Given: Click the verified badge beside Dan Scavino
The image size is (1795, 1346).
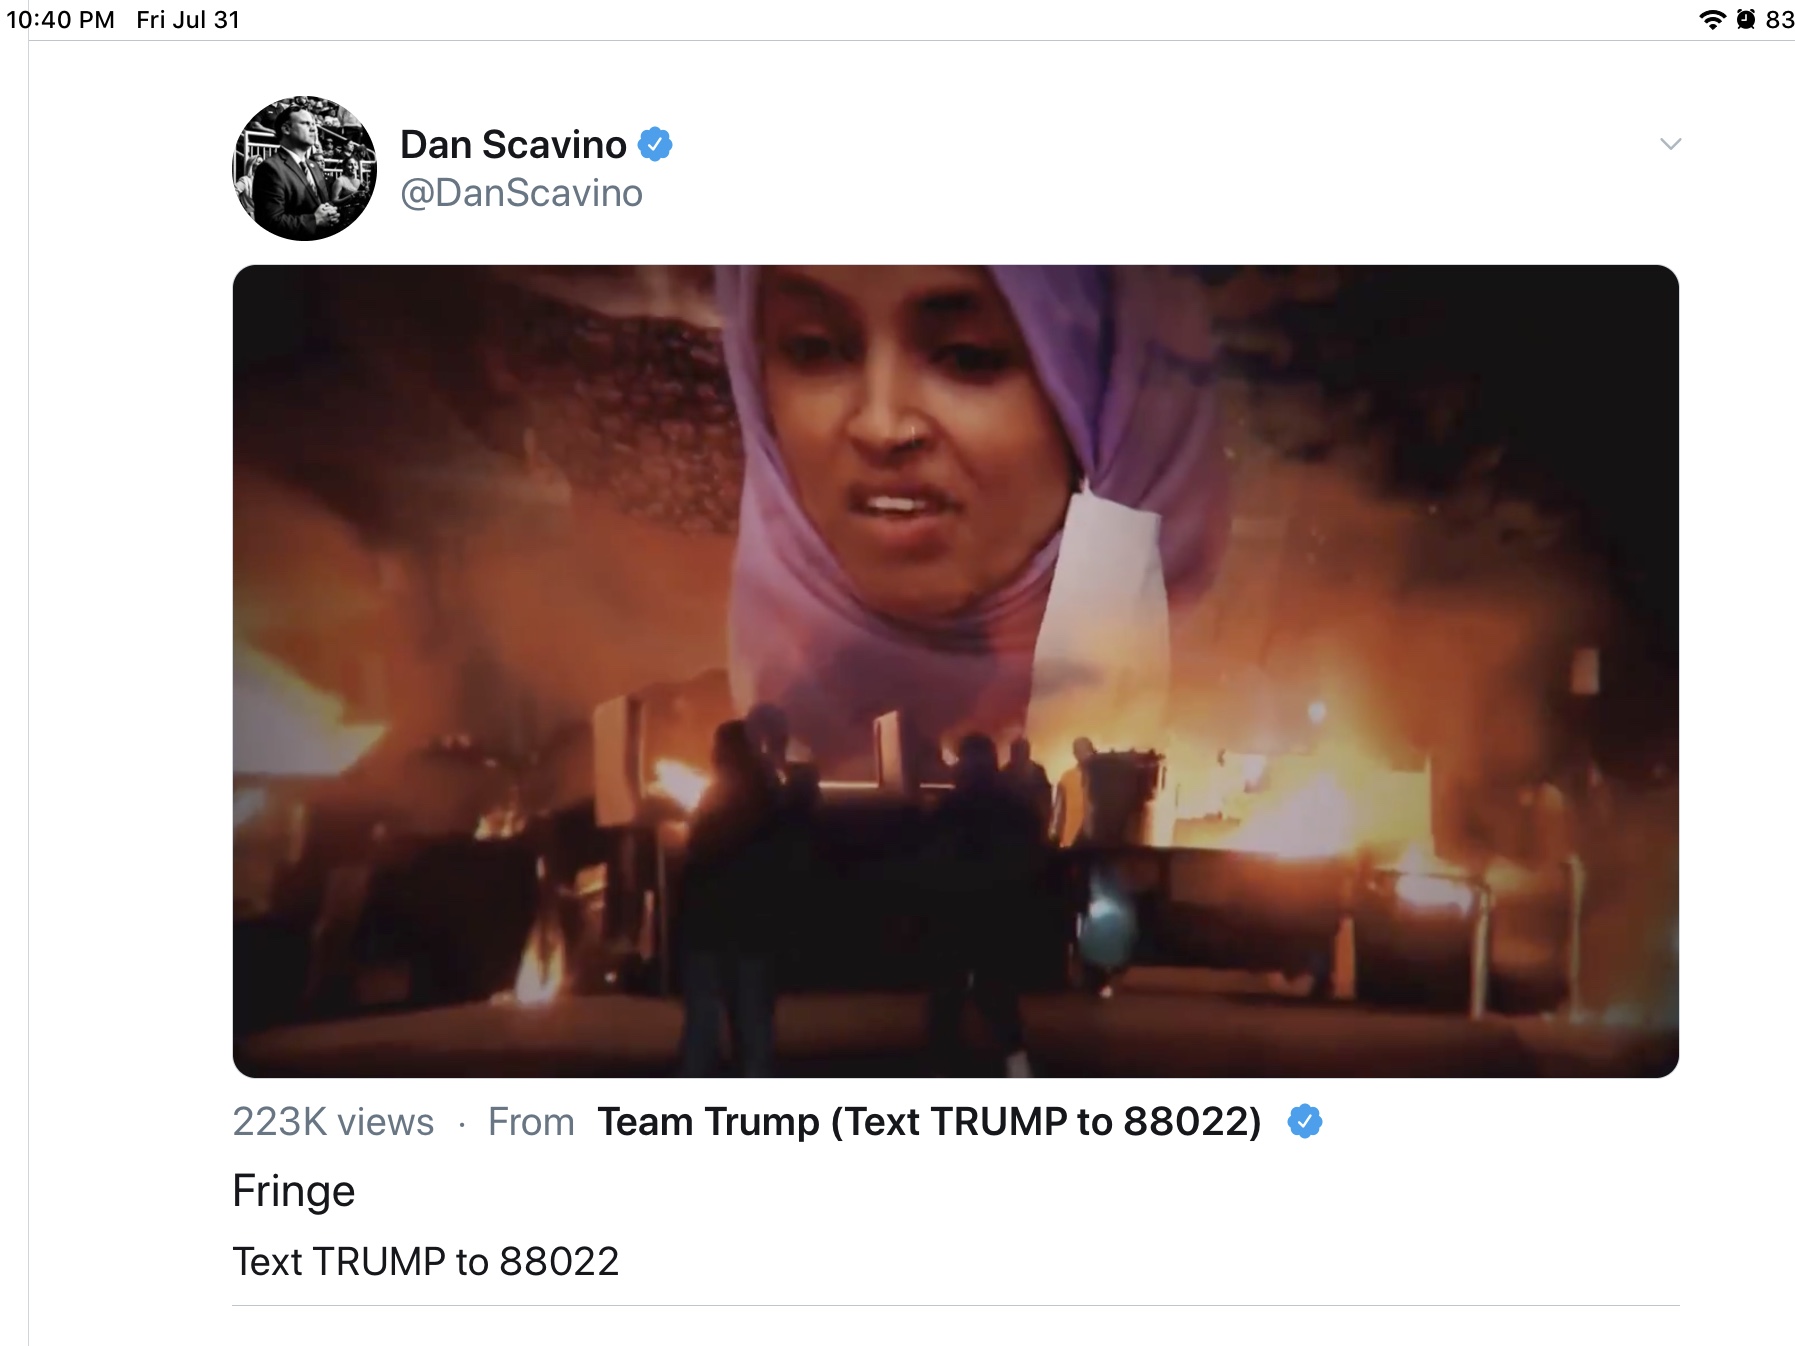Looking at the screenshot, I should click(x=655, y=145).
